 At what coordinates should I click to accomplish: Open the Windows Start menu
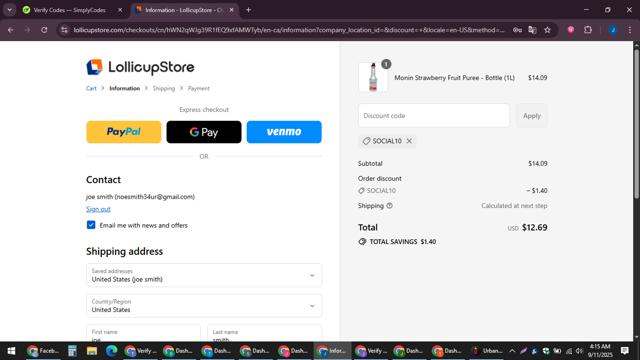pyautogui.click(x=11, y=351)
